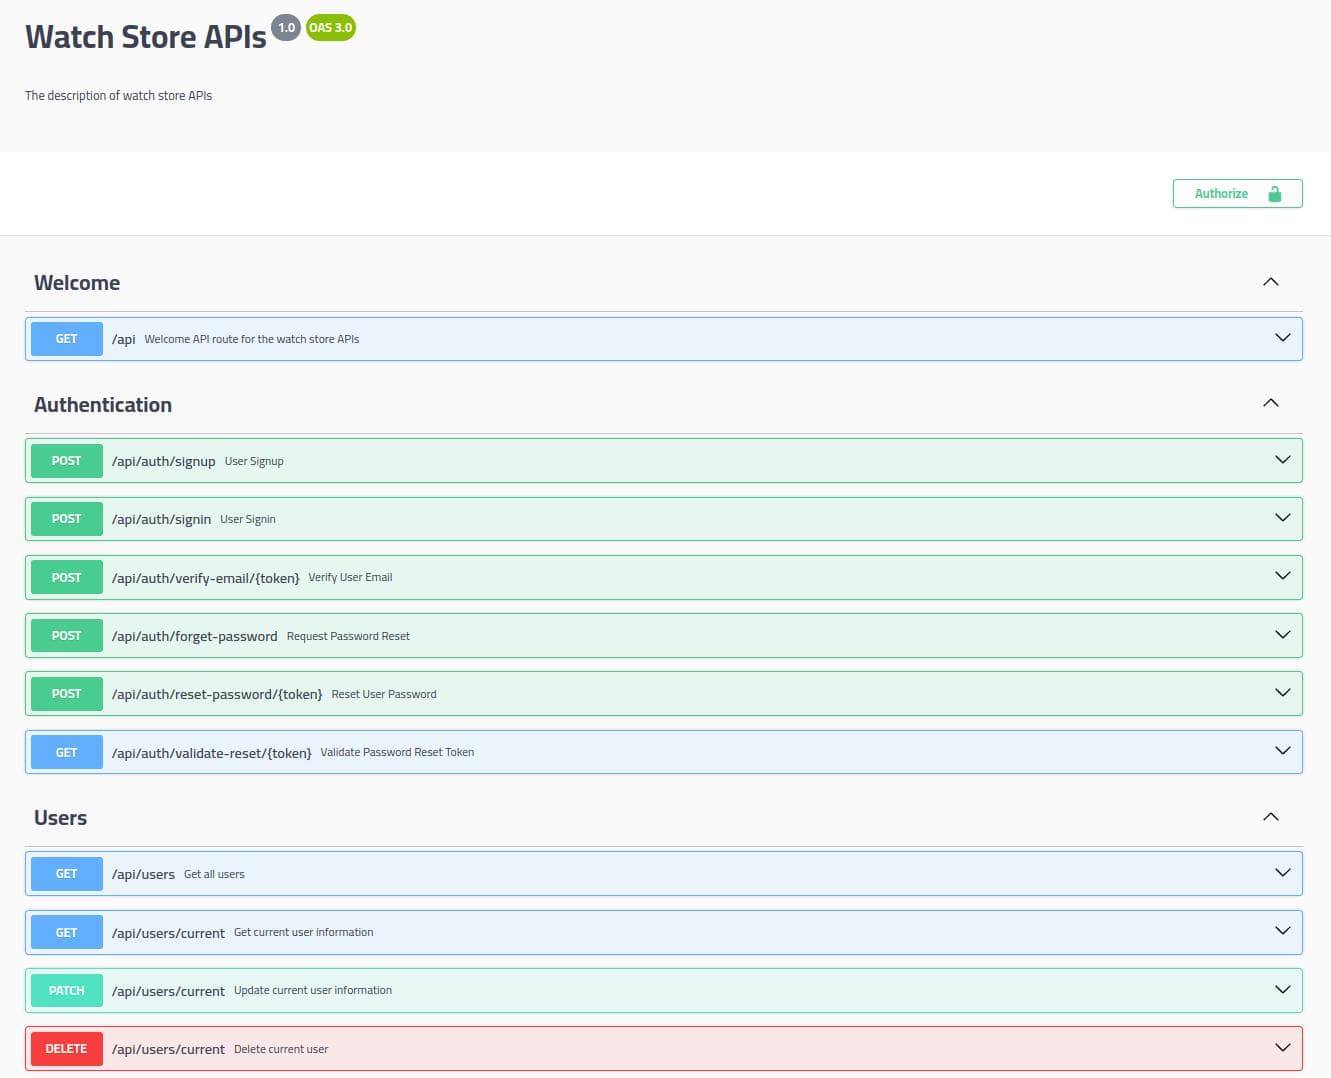1331x1078 pixels.
Task: Click the /api/auth/verify-email/{token} path
Action: coord(205,578)
